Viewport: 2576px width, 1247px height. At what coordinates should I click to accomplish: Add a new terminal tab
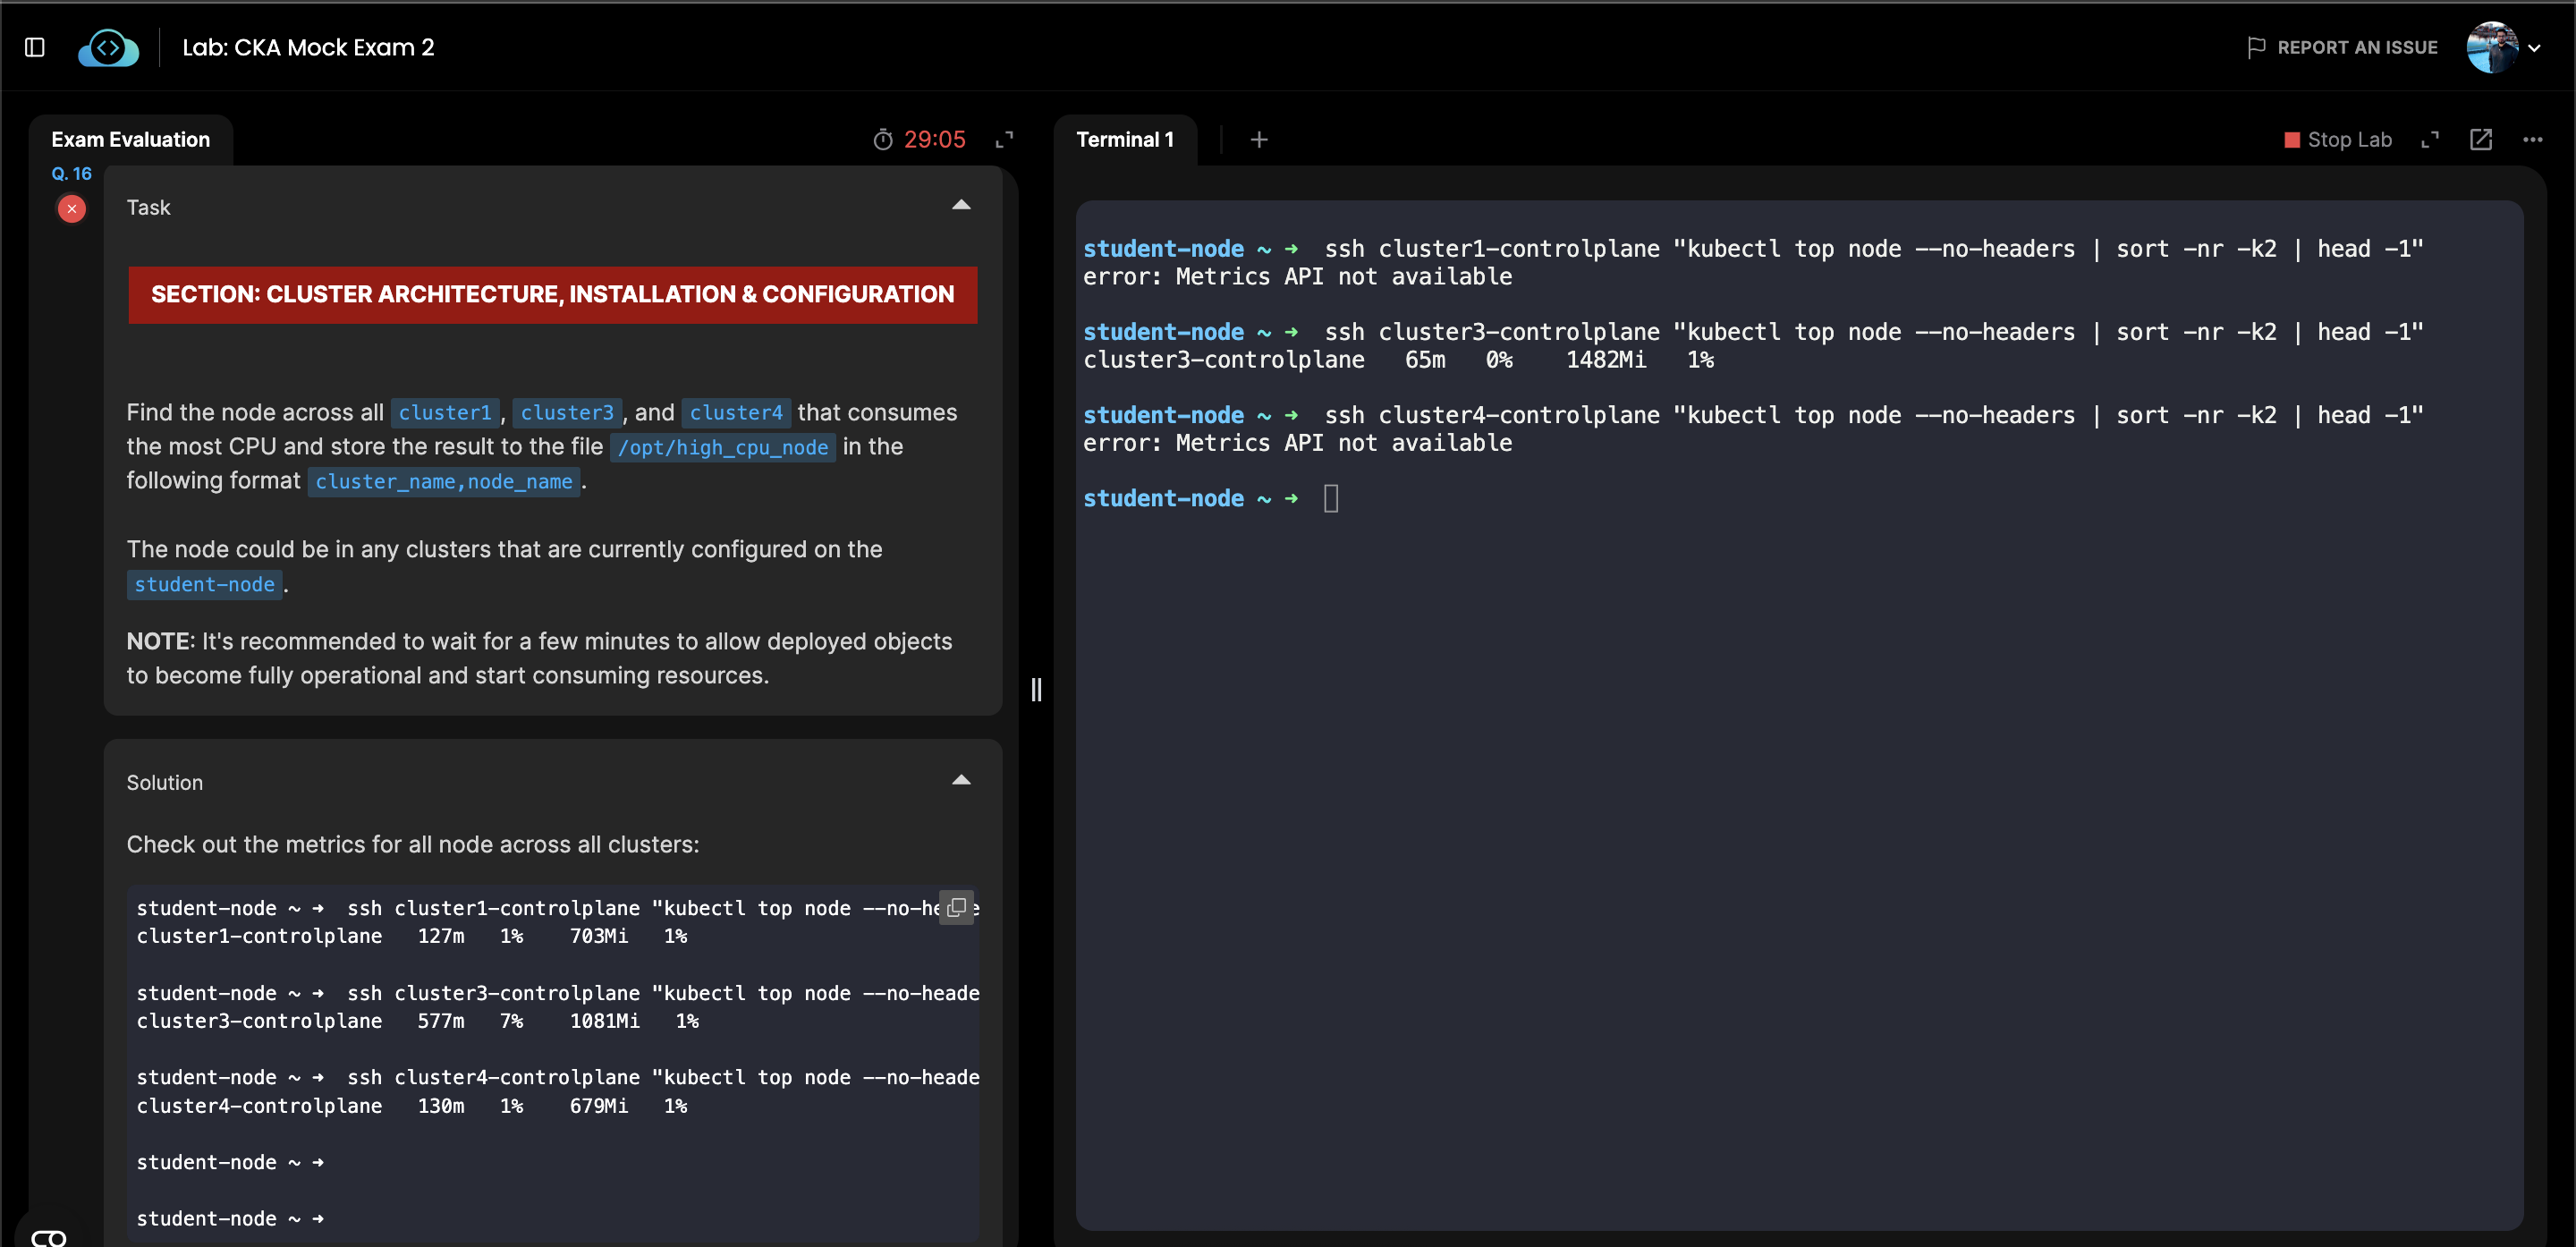(1259, 140)
